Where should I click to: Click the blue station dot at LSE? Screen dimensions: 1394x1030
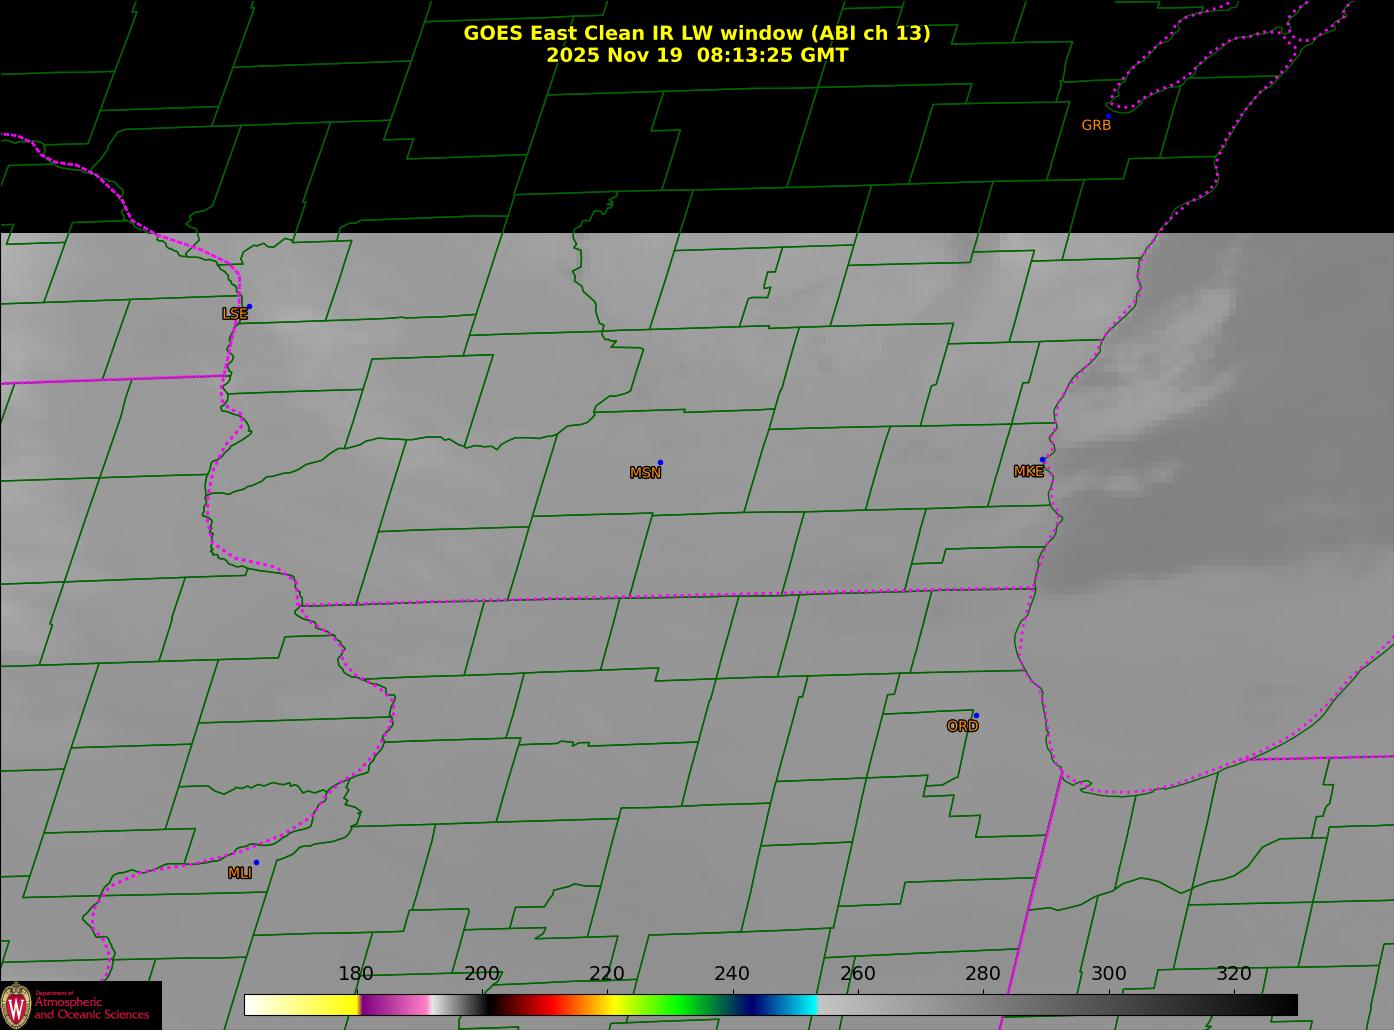pyautogui.click(x=249, y=307)
